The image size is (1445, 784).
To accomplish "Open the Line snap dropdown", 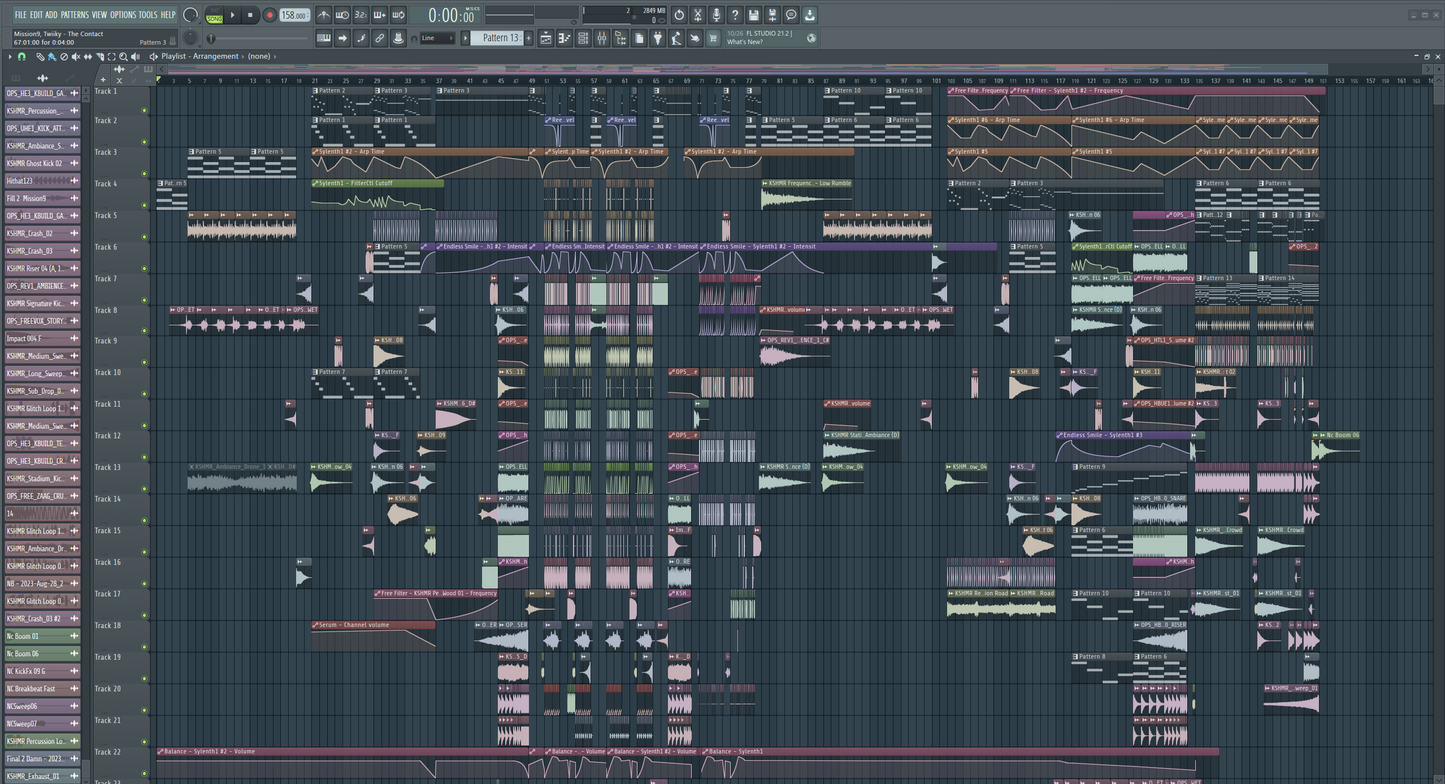I will [438, 38].
